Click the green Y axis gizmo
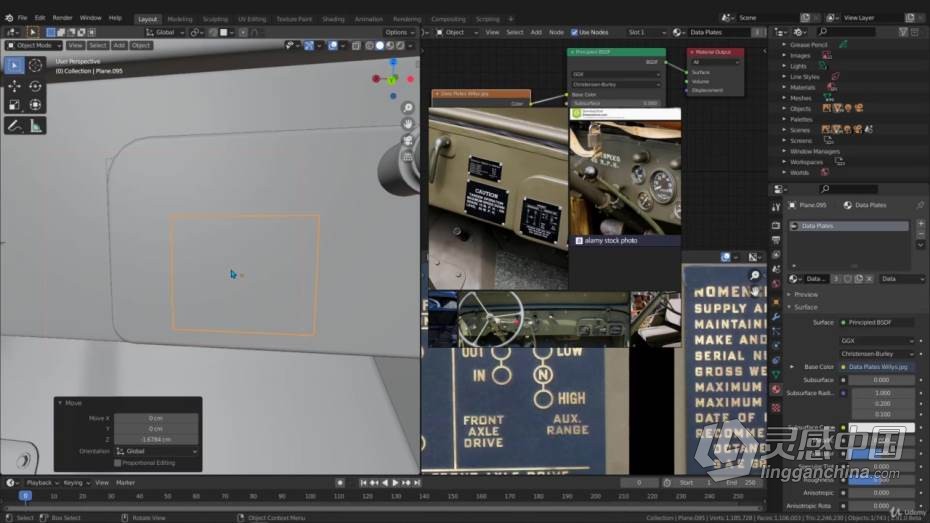 click(x=392, y=80)
